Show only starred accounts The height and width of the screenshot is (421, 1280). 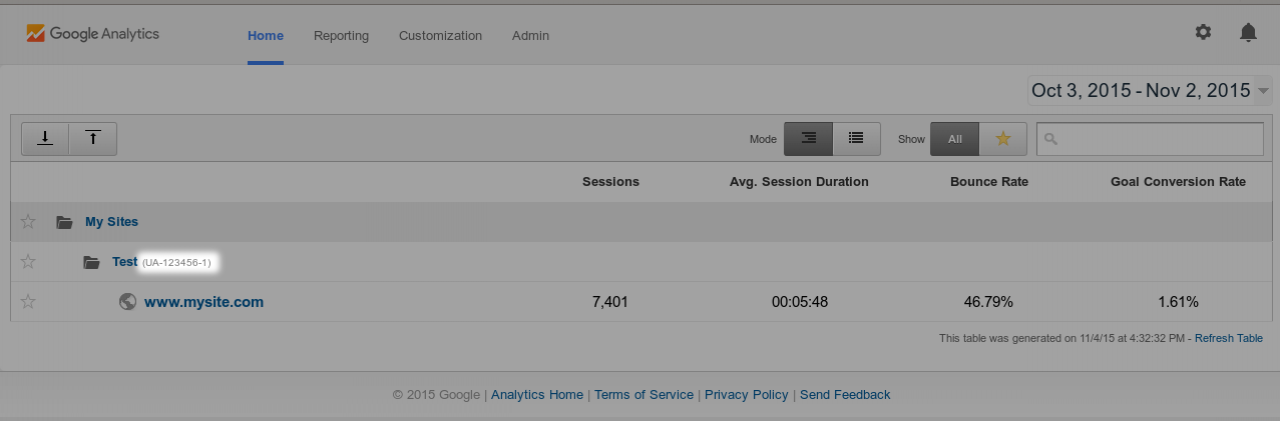(x=1003, y=139)
